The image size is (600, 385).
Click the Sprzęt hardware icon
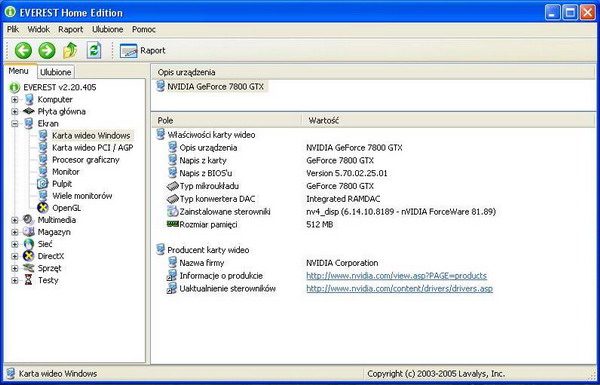(x=29, y=268)
